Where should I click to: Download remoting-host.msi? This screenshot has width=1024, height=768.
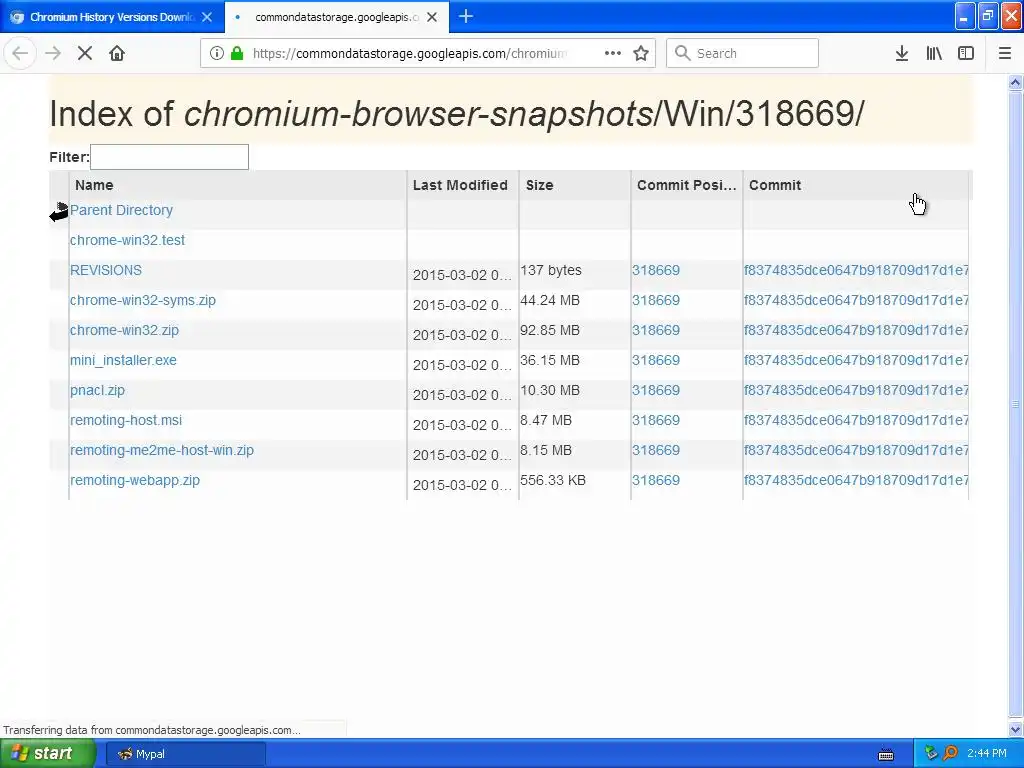coord(126,421)
